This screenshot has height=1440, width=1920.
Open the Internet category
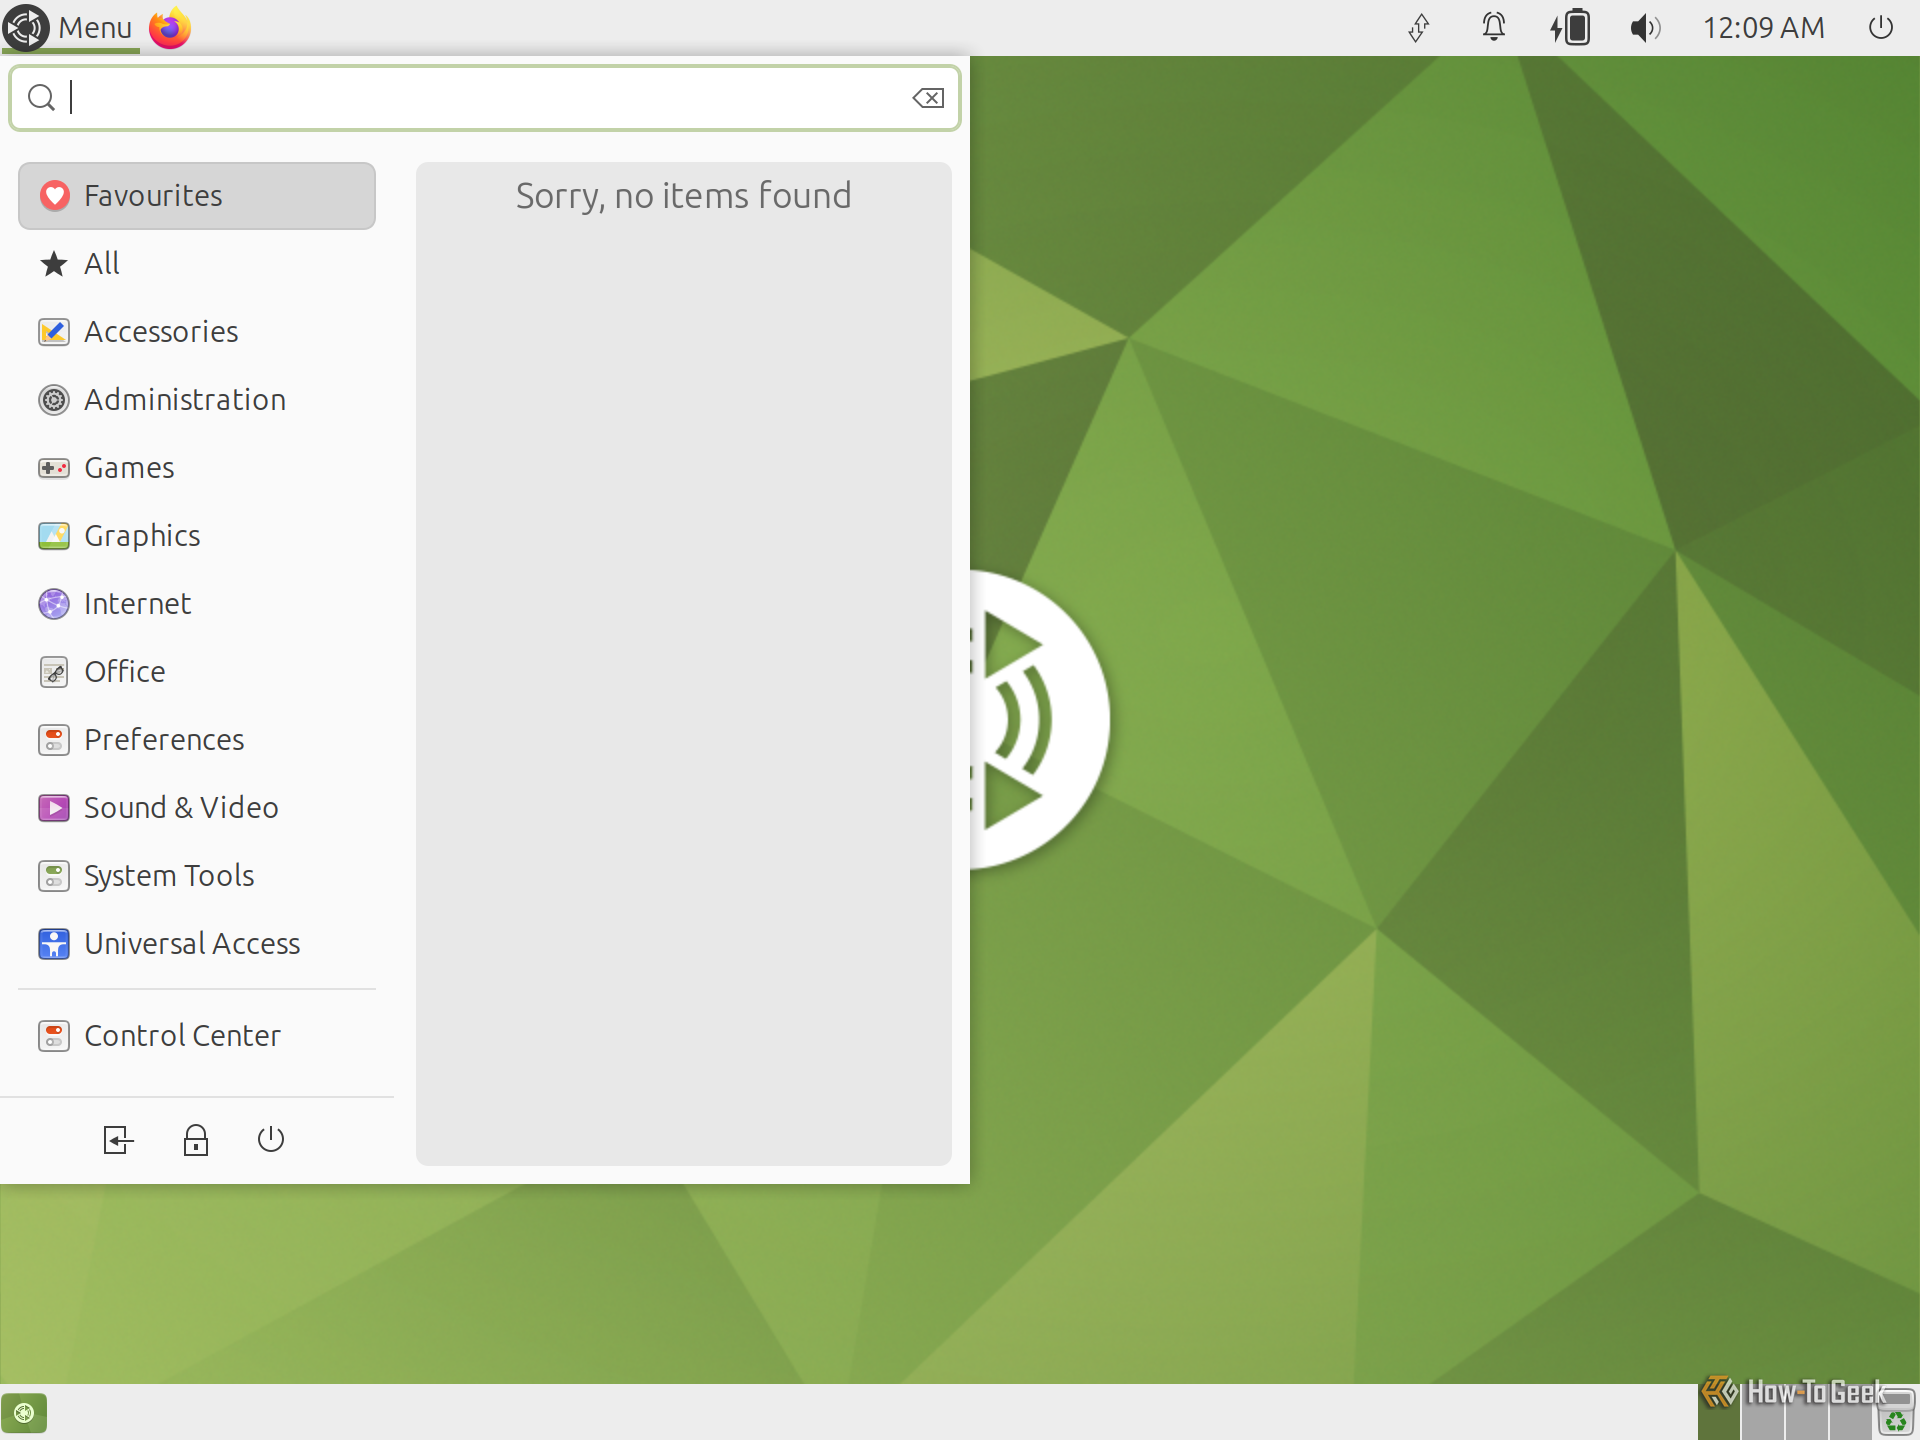tap(197, 604)
